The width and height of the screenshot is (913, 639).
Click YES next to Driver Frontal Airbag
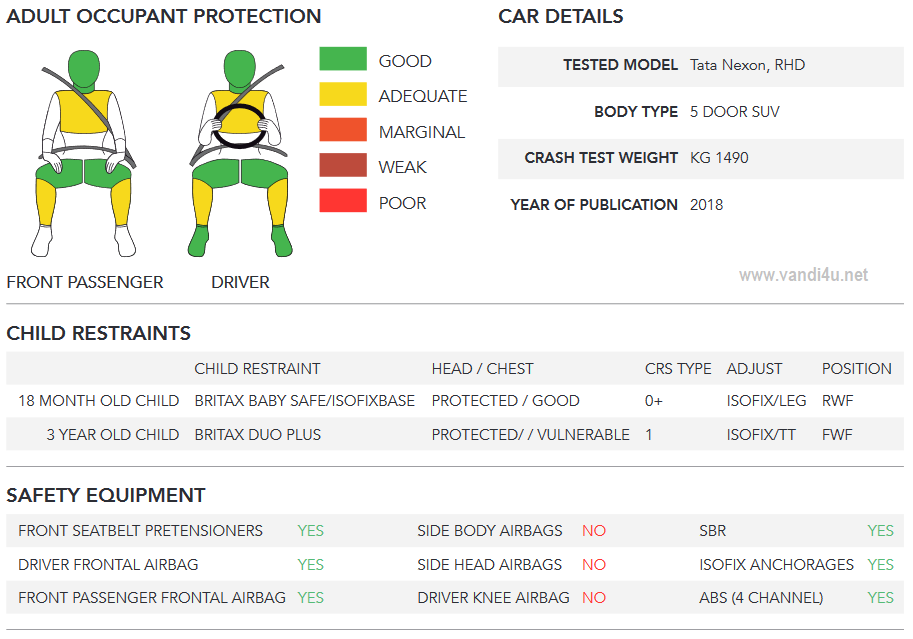point(310,564)
